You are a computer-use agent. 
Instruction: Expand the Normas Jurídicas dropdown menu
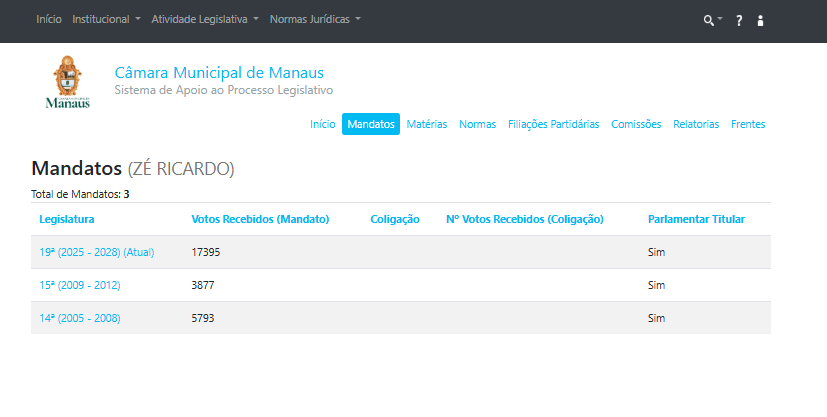[x=315, y=19]
